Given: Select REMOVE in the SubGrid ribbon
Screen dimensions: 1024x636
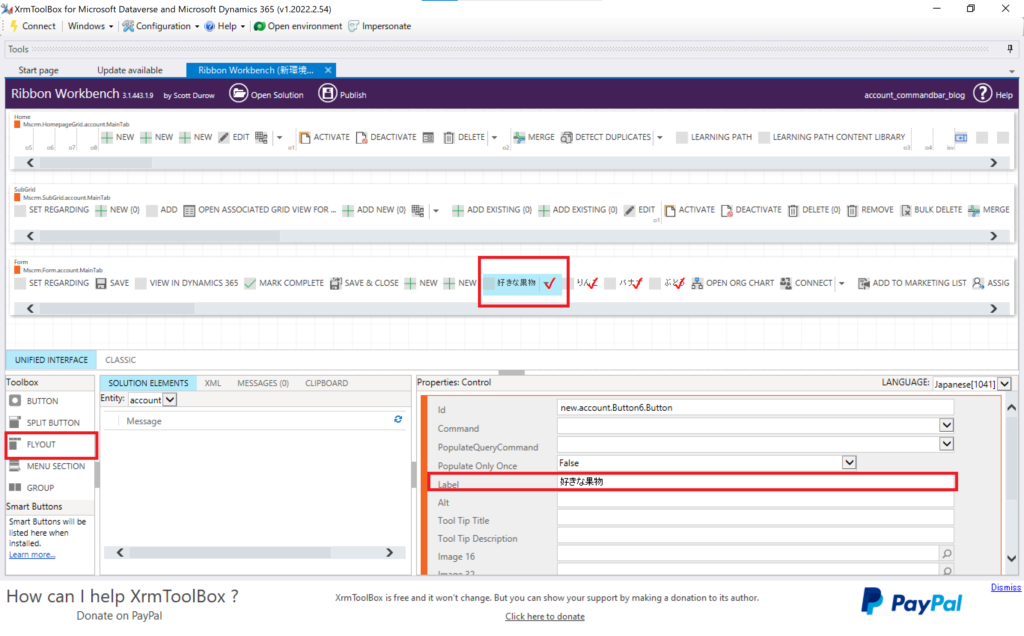Looking at the screenshot, I should [x=870, y=210].
